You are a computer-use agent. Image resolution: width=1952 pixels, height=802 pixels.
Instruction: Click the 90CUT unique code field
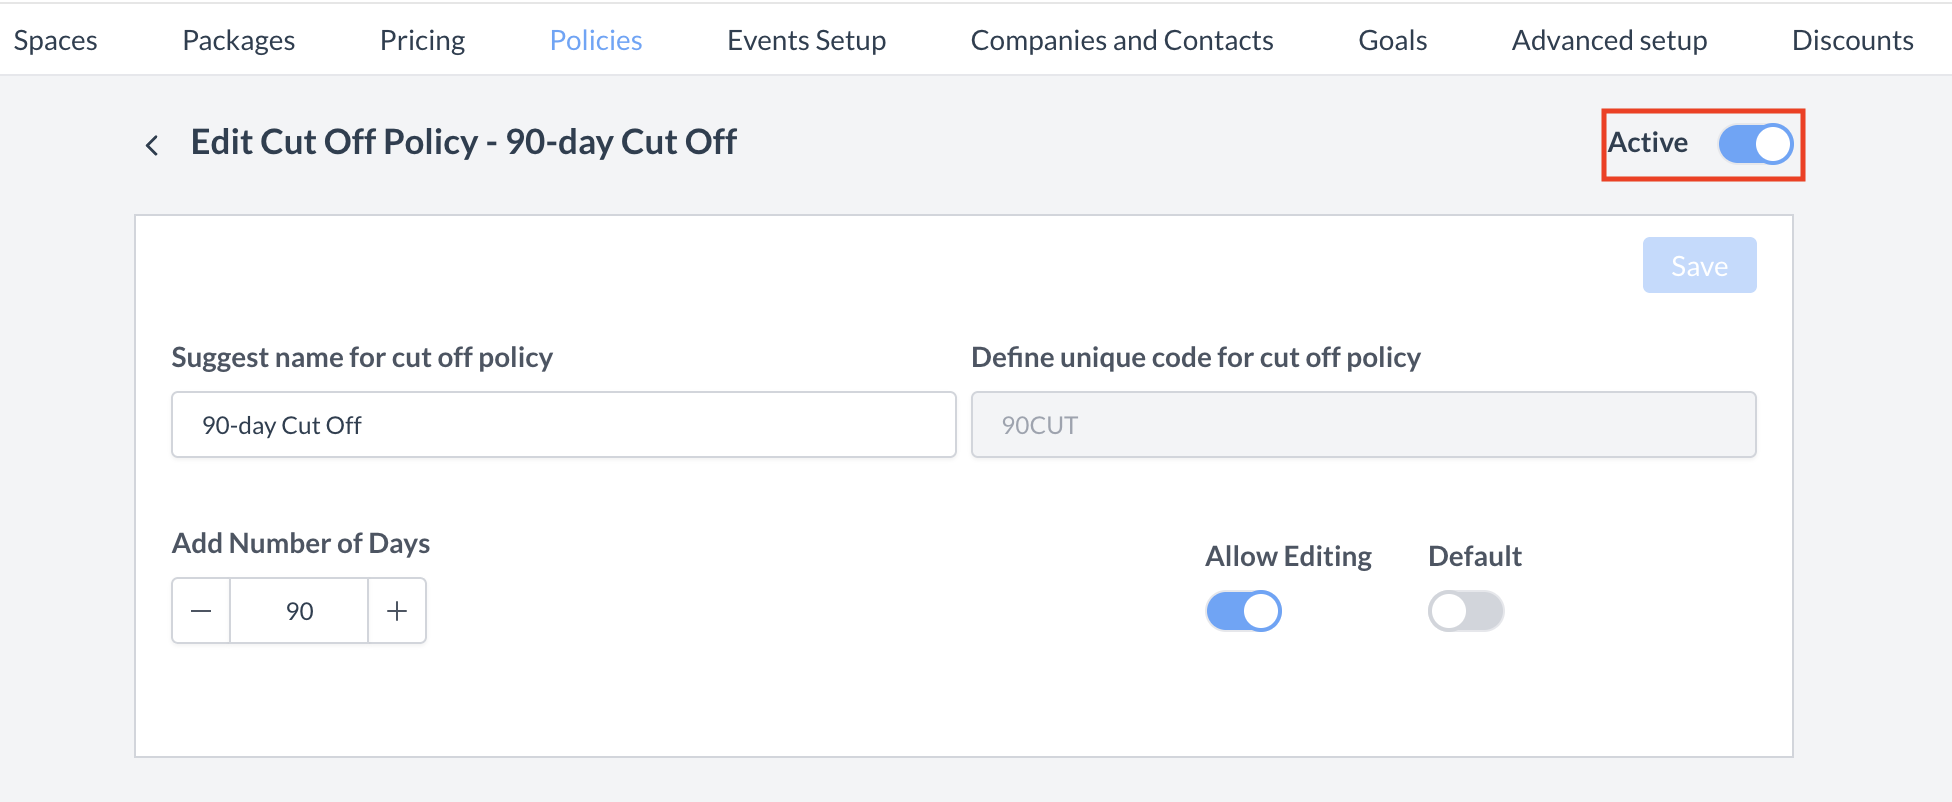point(1362,424)
